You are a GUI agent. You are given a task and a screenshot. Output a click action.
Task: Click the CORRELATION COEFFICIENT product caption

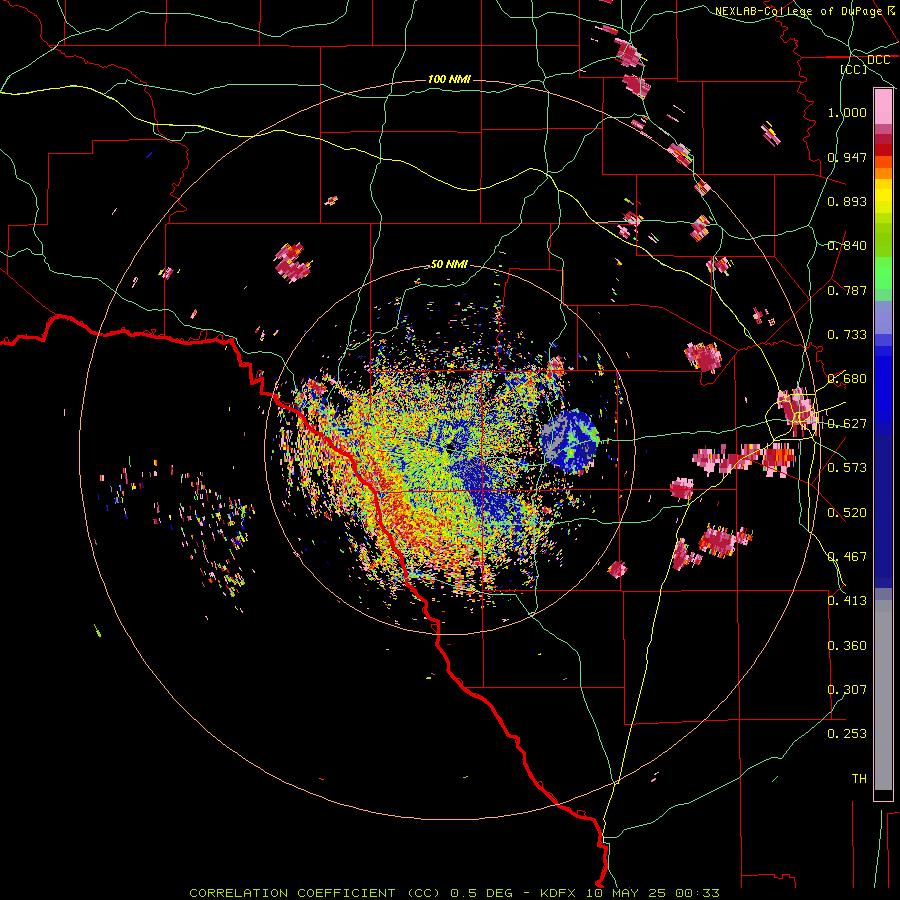point(292,893)
